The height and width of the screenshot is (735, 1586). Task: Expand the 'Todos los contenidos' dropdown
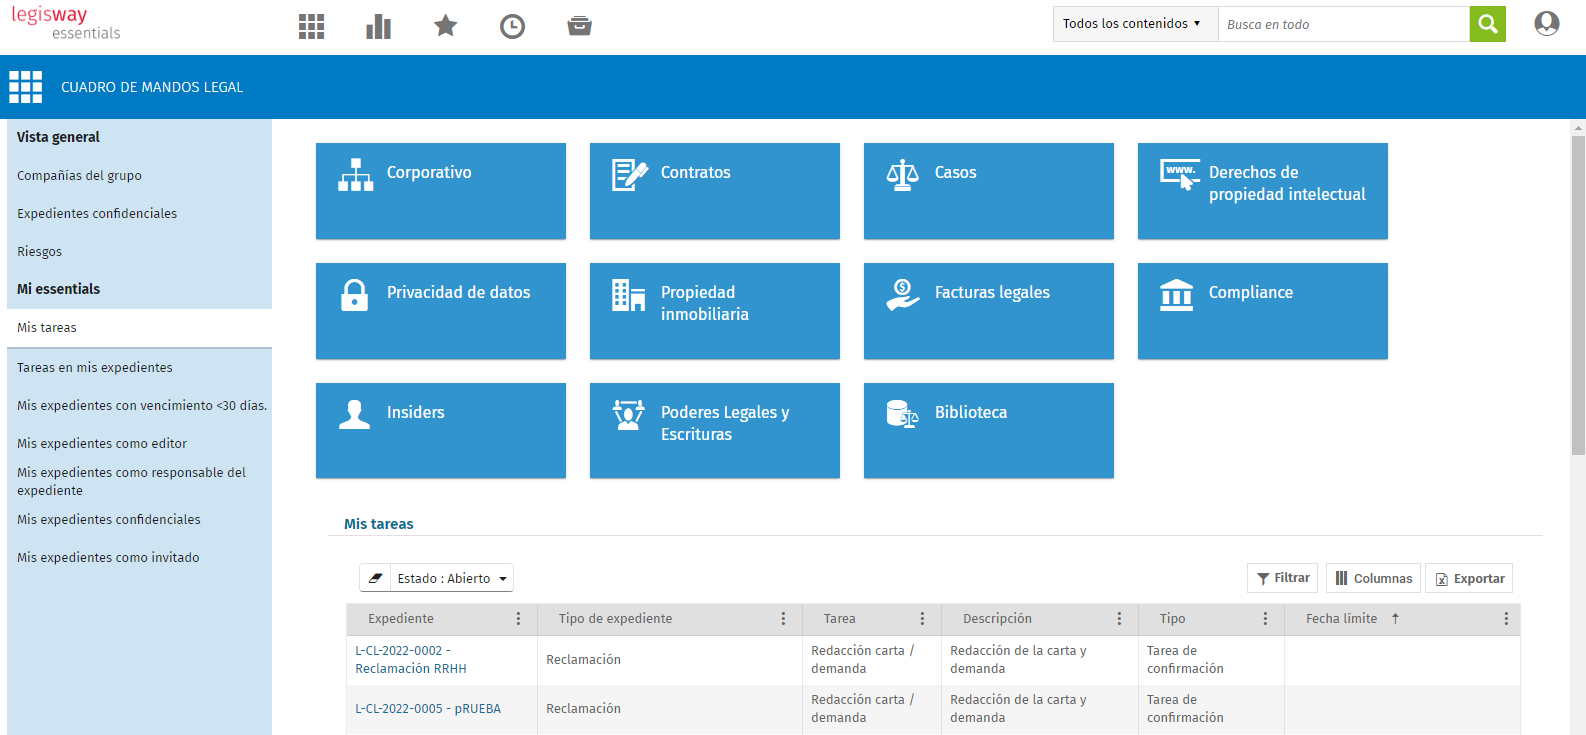tap(1134, 24)
